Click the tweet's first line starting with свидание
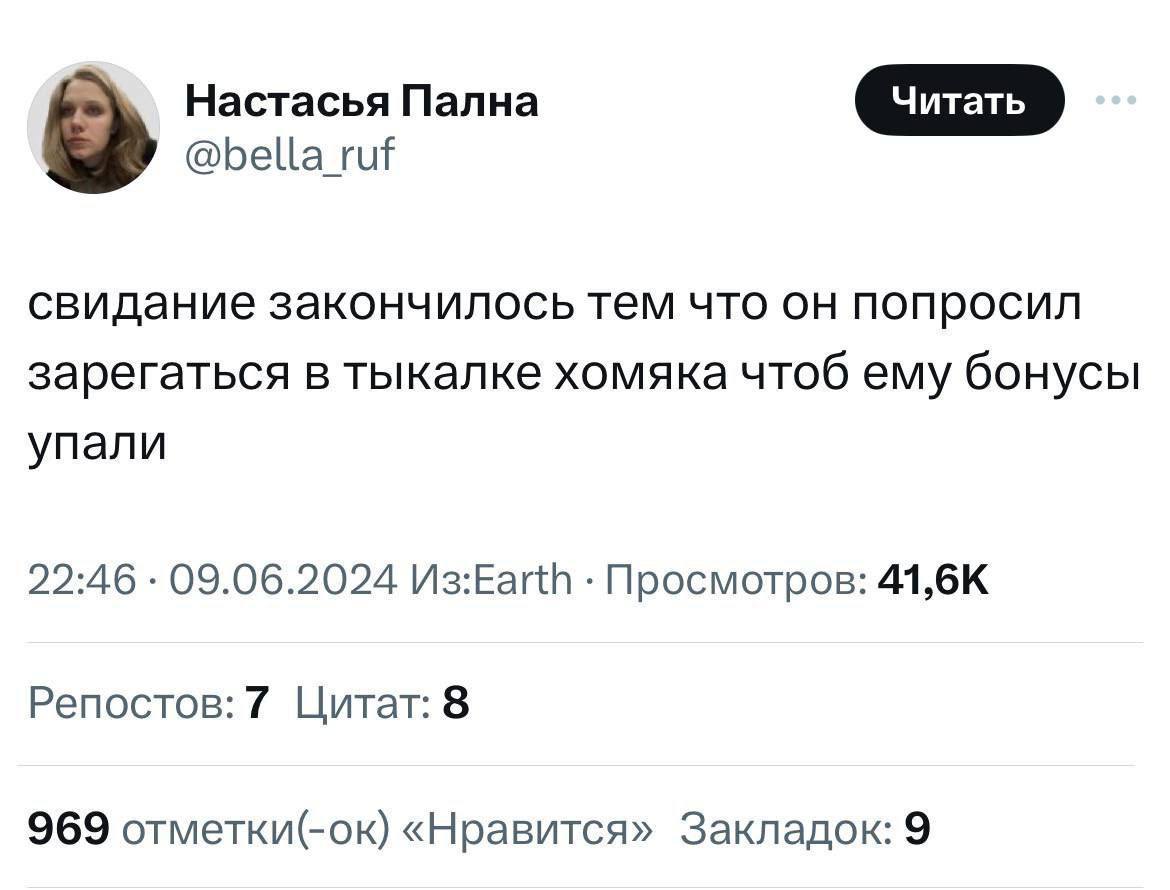The image size is (1170, 890). pos(555,305)
